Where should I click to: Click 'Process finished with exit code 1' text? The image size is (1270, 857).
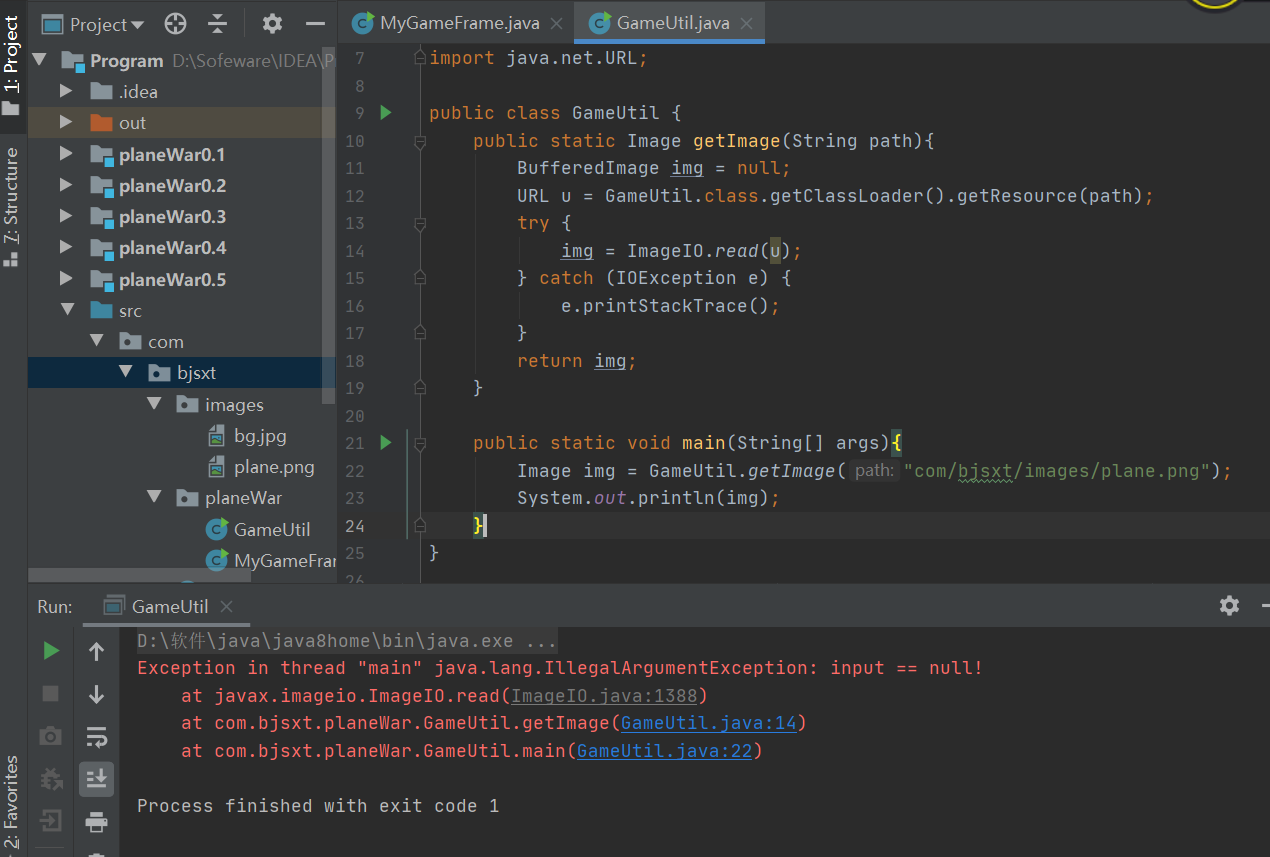(x=318, y=806)
